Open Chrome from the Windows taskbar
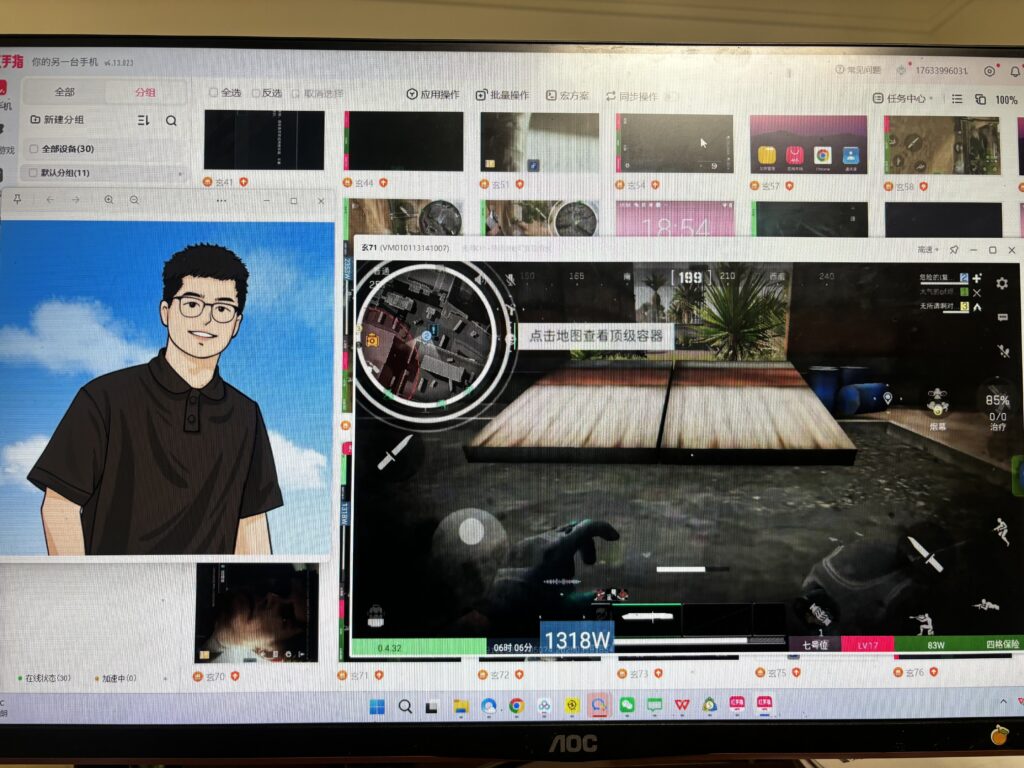Screen dimensions: 1024x768 tap(515, 705)
